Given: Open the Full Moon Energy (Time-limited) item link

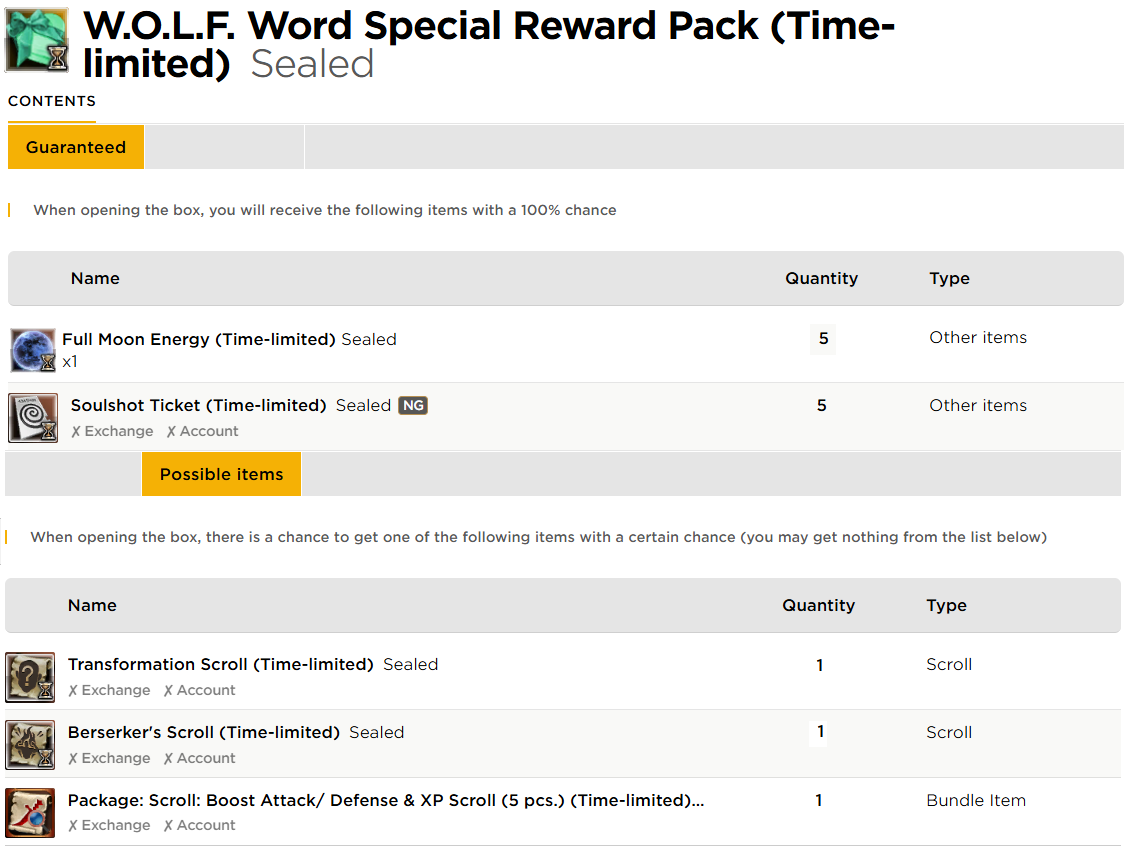Looking at the screenshot, I should click(199, 339).
